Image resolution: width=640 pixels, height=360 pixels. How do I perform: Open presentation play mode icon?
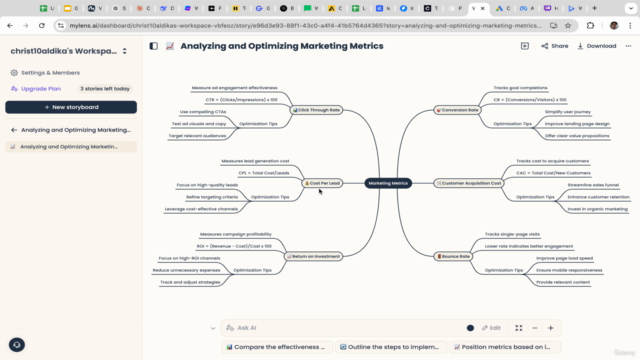(525, 46)
